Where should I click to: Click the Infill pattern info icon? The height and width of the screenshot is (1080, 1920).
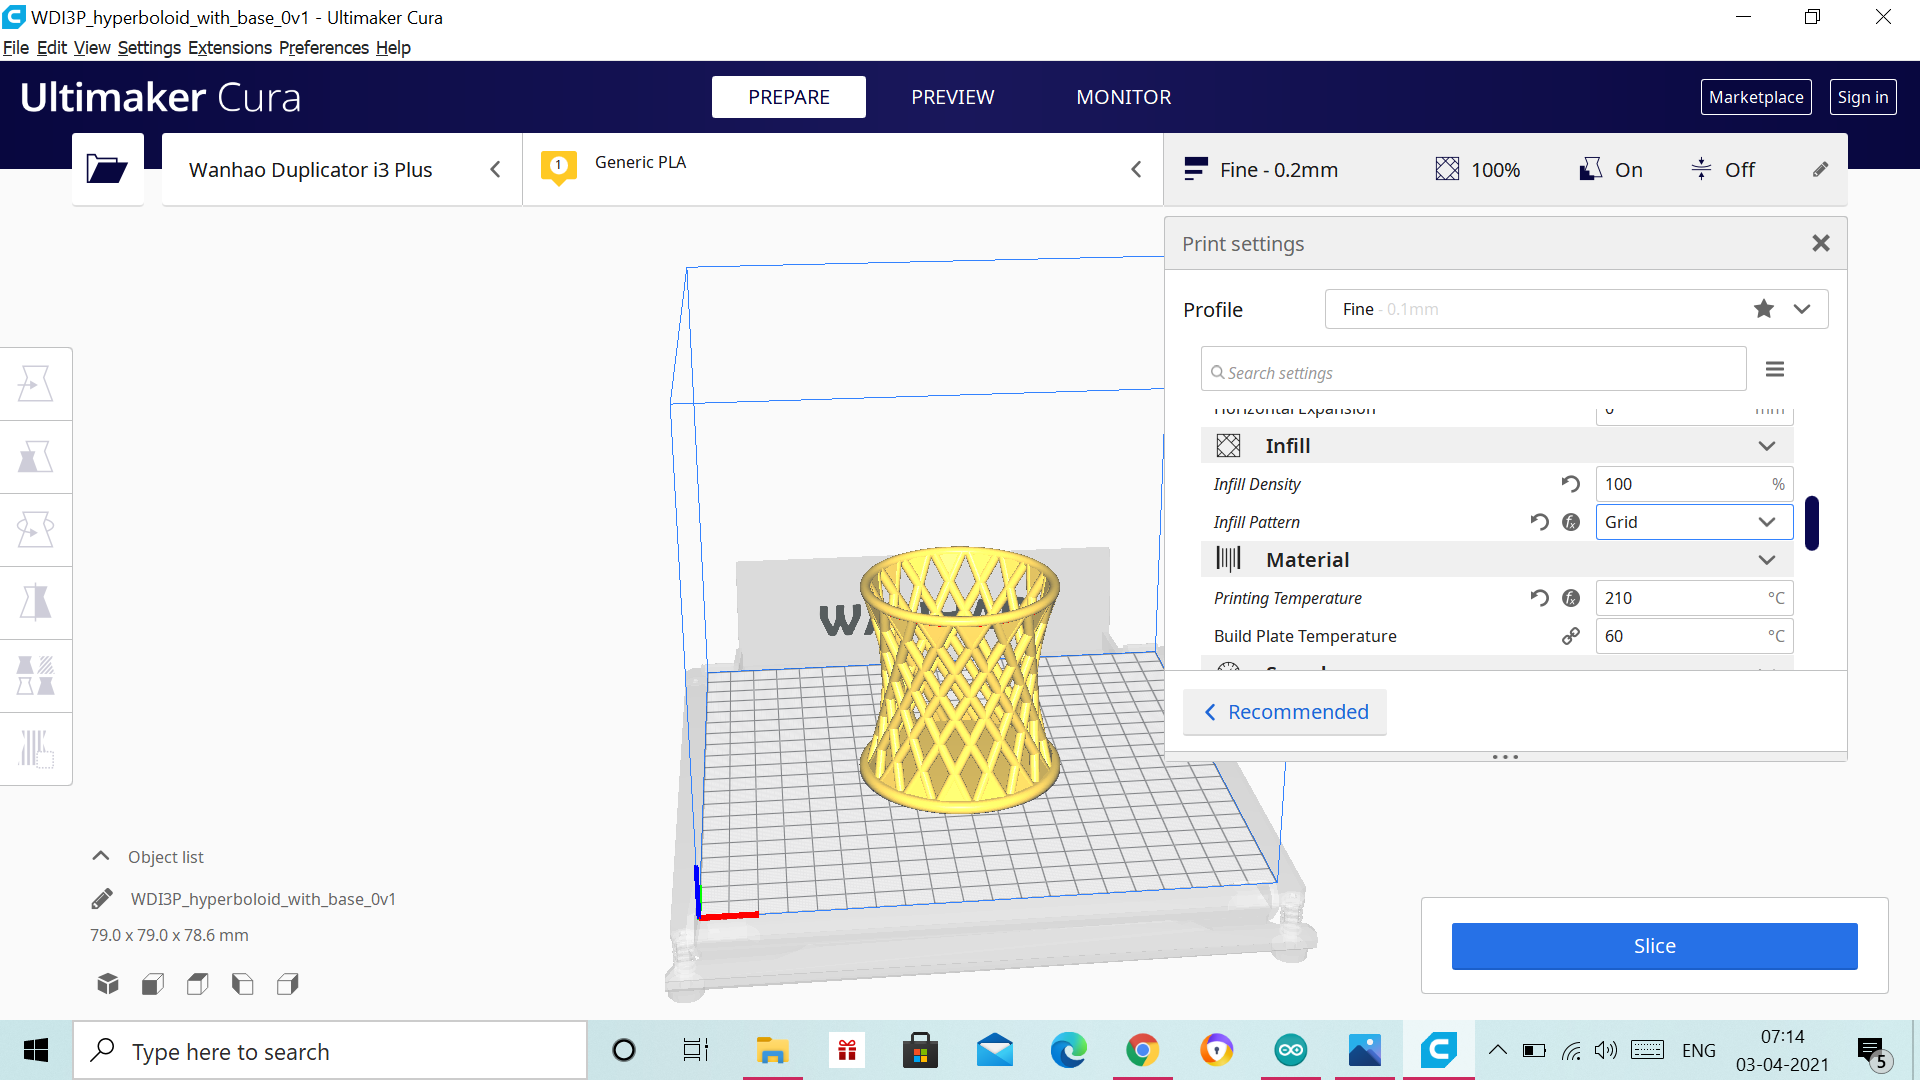1571,521
